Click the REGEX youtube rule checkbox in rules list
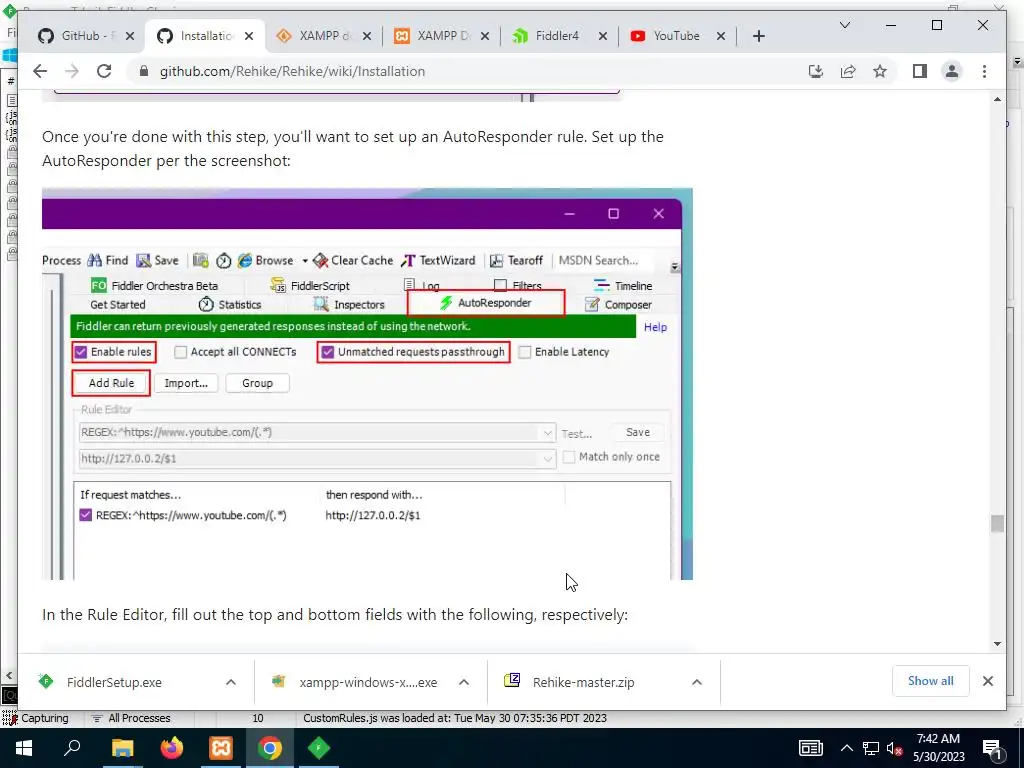The height and width of the screenshot is (768, 1024). pos(86,515)
